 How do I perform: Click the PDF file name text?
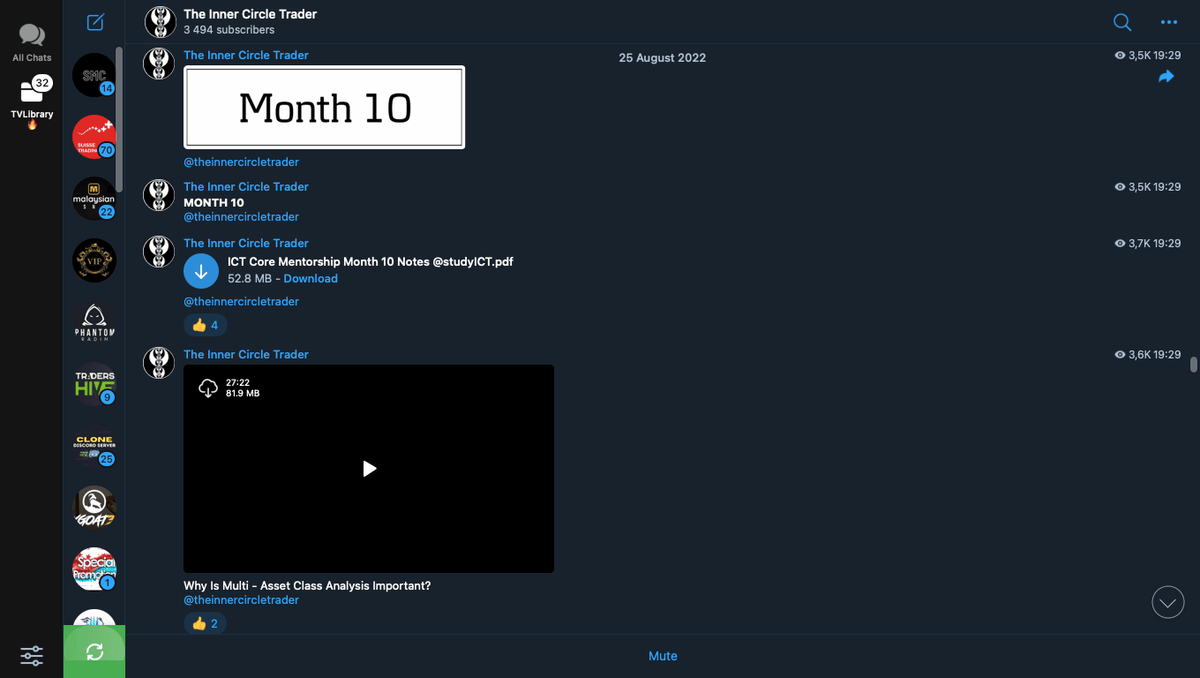(371, 262)
